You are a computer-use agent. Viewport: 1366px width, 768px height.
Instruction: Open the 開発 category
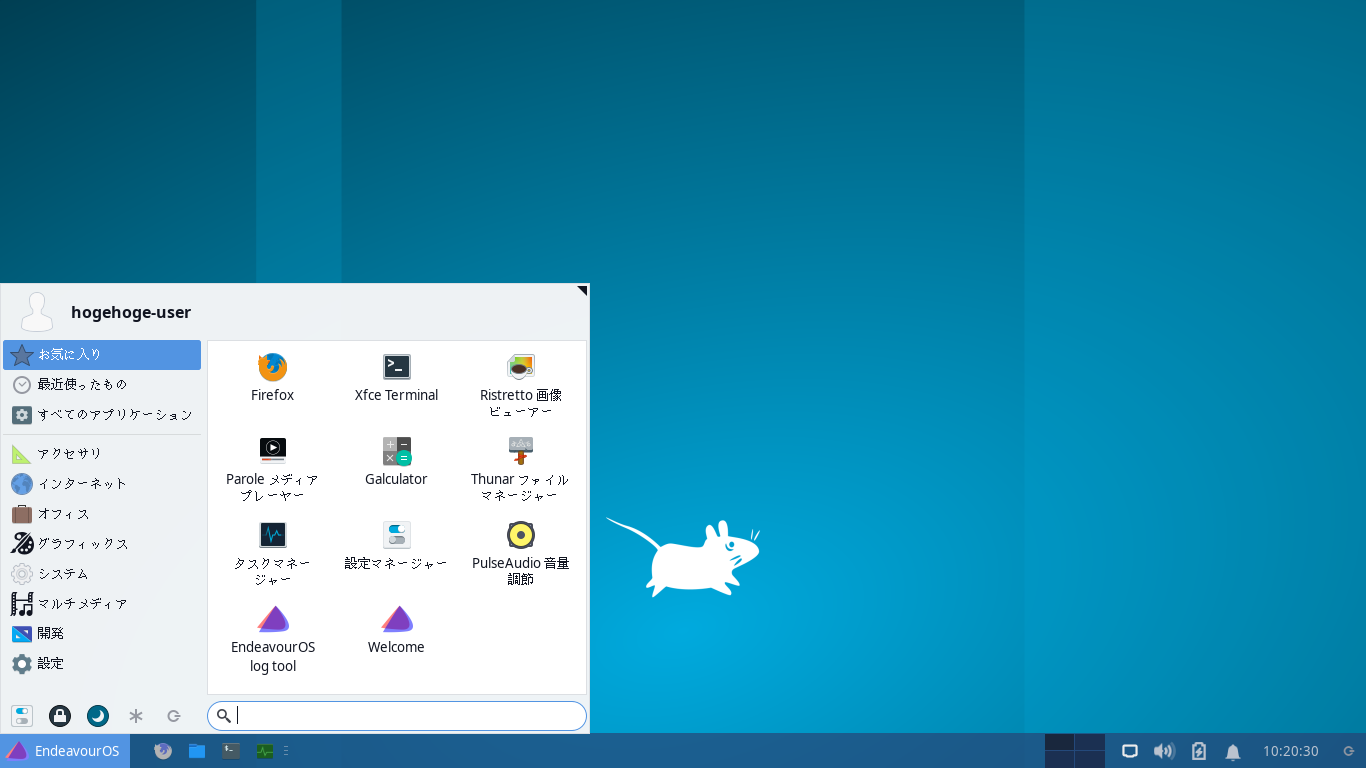coord(102,634)
